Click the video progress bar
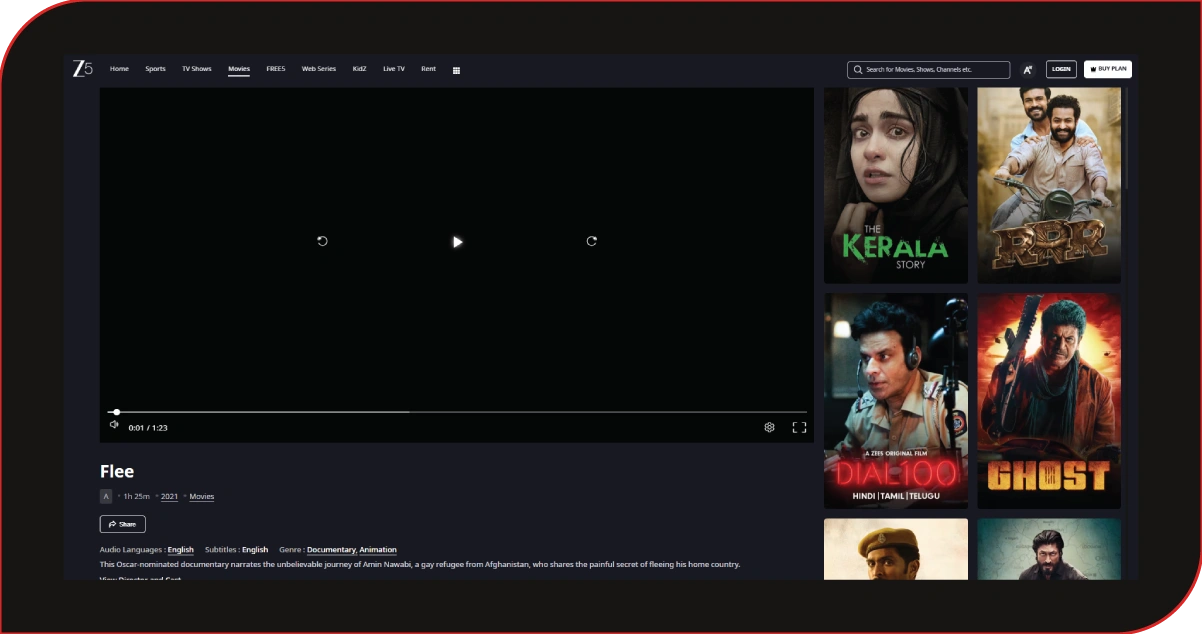Screen dimensions: 1202x634 click(x=457, y=412)
